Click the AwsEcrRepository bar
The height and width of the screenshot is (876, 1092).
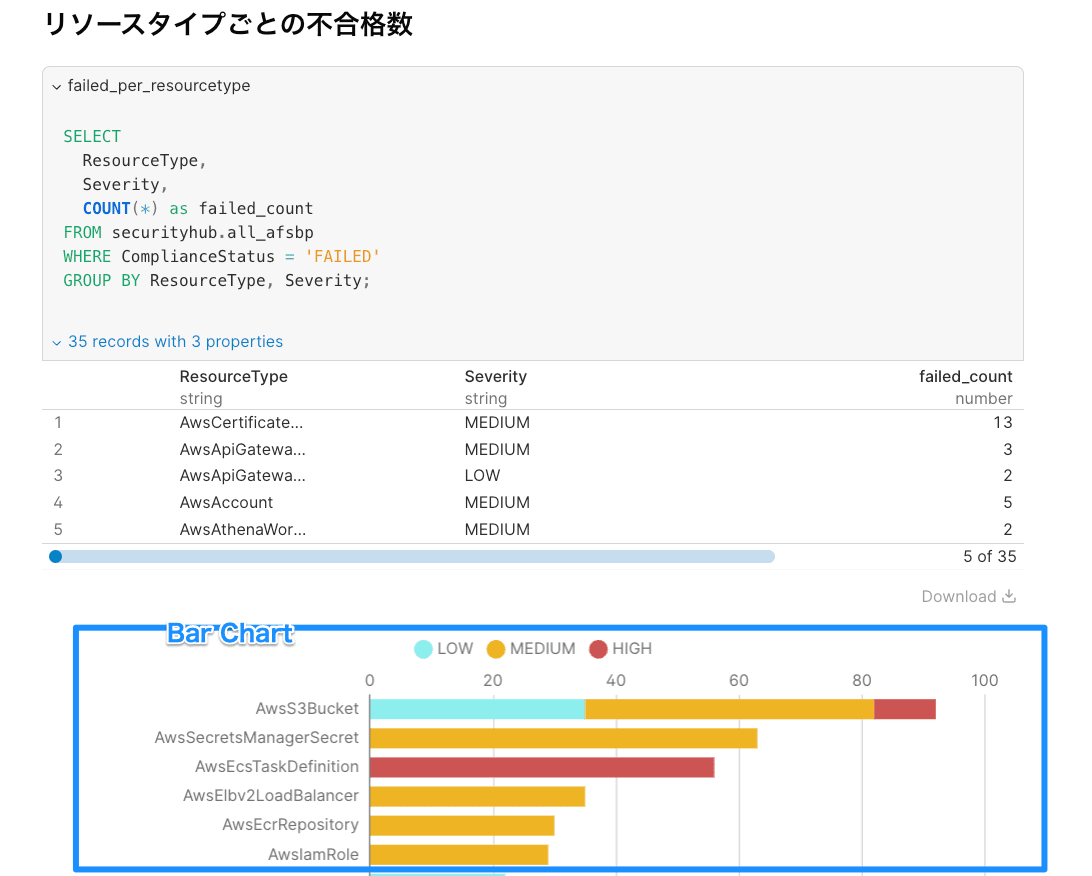click(x=462, y=826)
